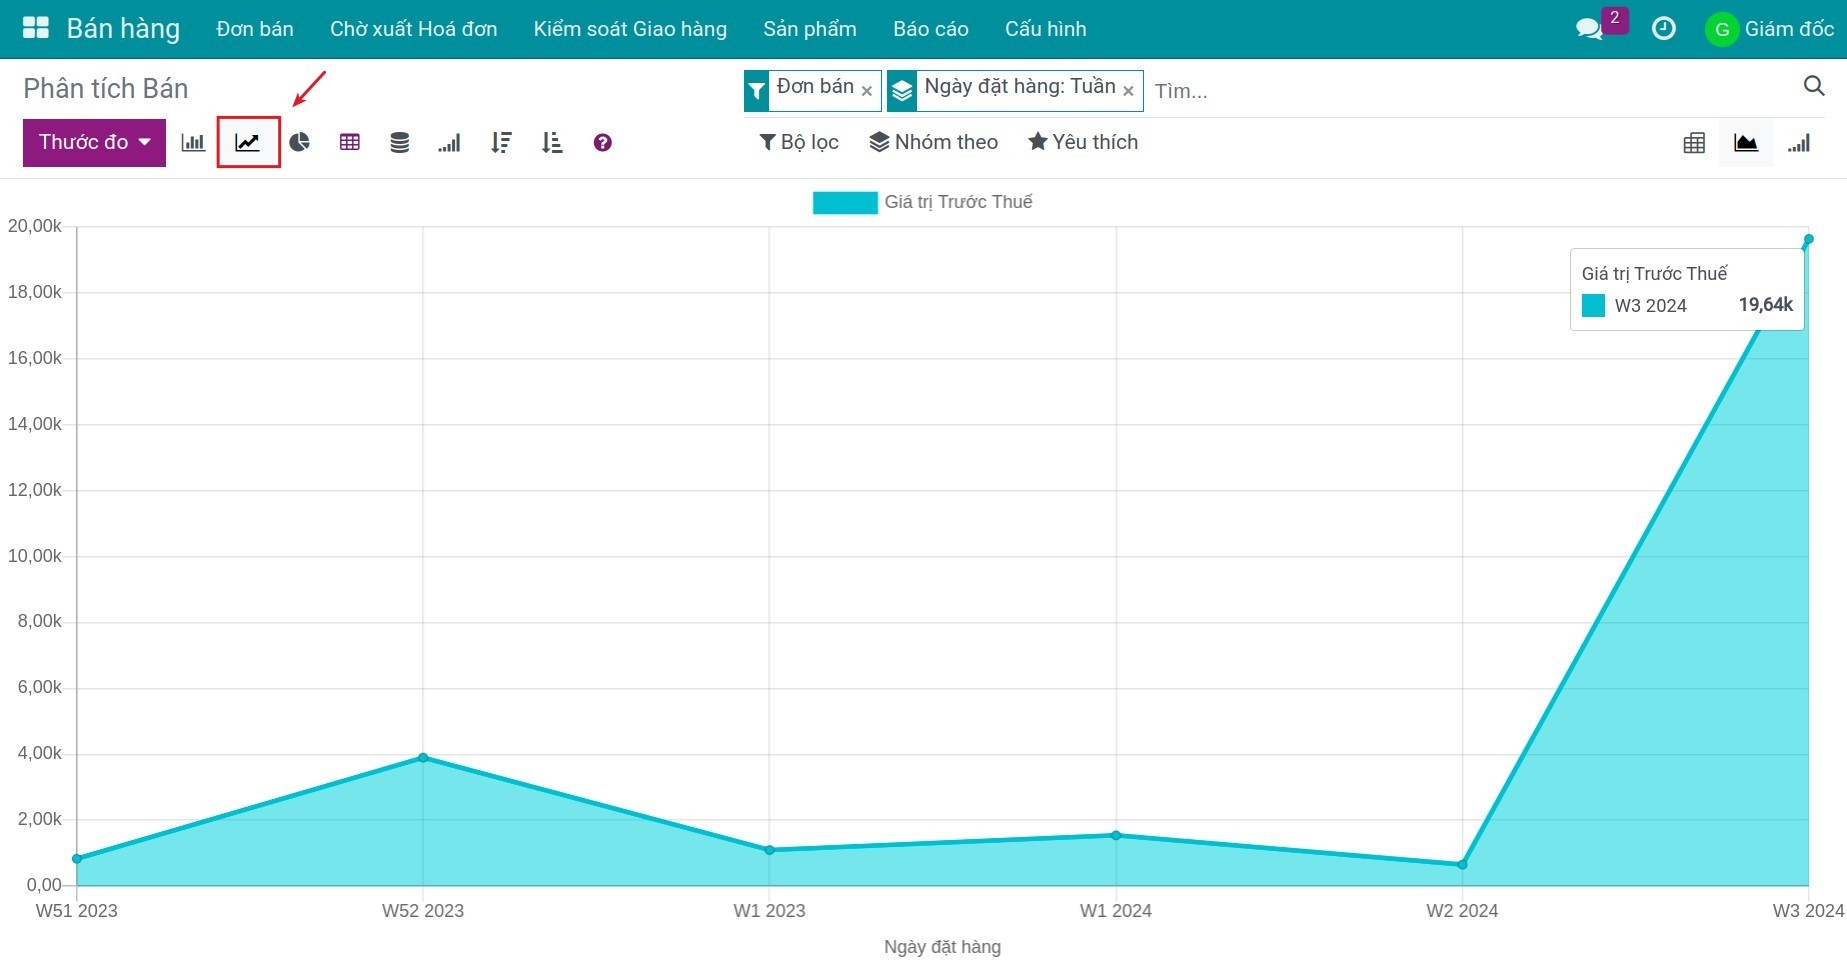1847x960 pixels.
Task: Switch to pivot view at right
Action: tap(1694, 143)
